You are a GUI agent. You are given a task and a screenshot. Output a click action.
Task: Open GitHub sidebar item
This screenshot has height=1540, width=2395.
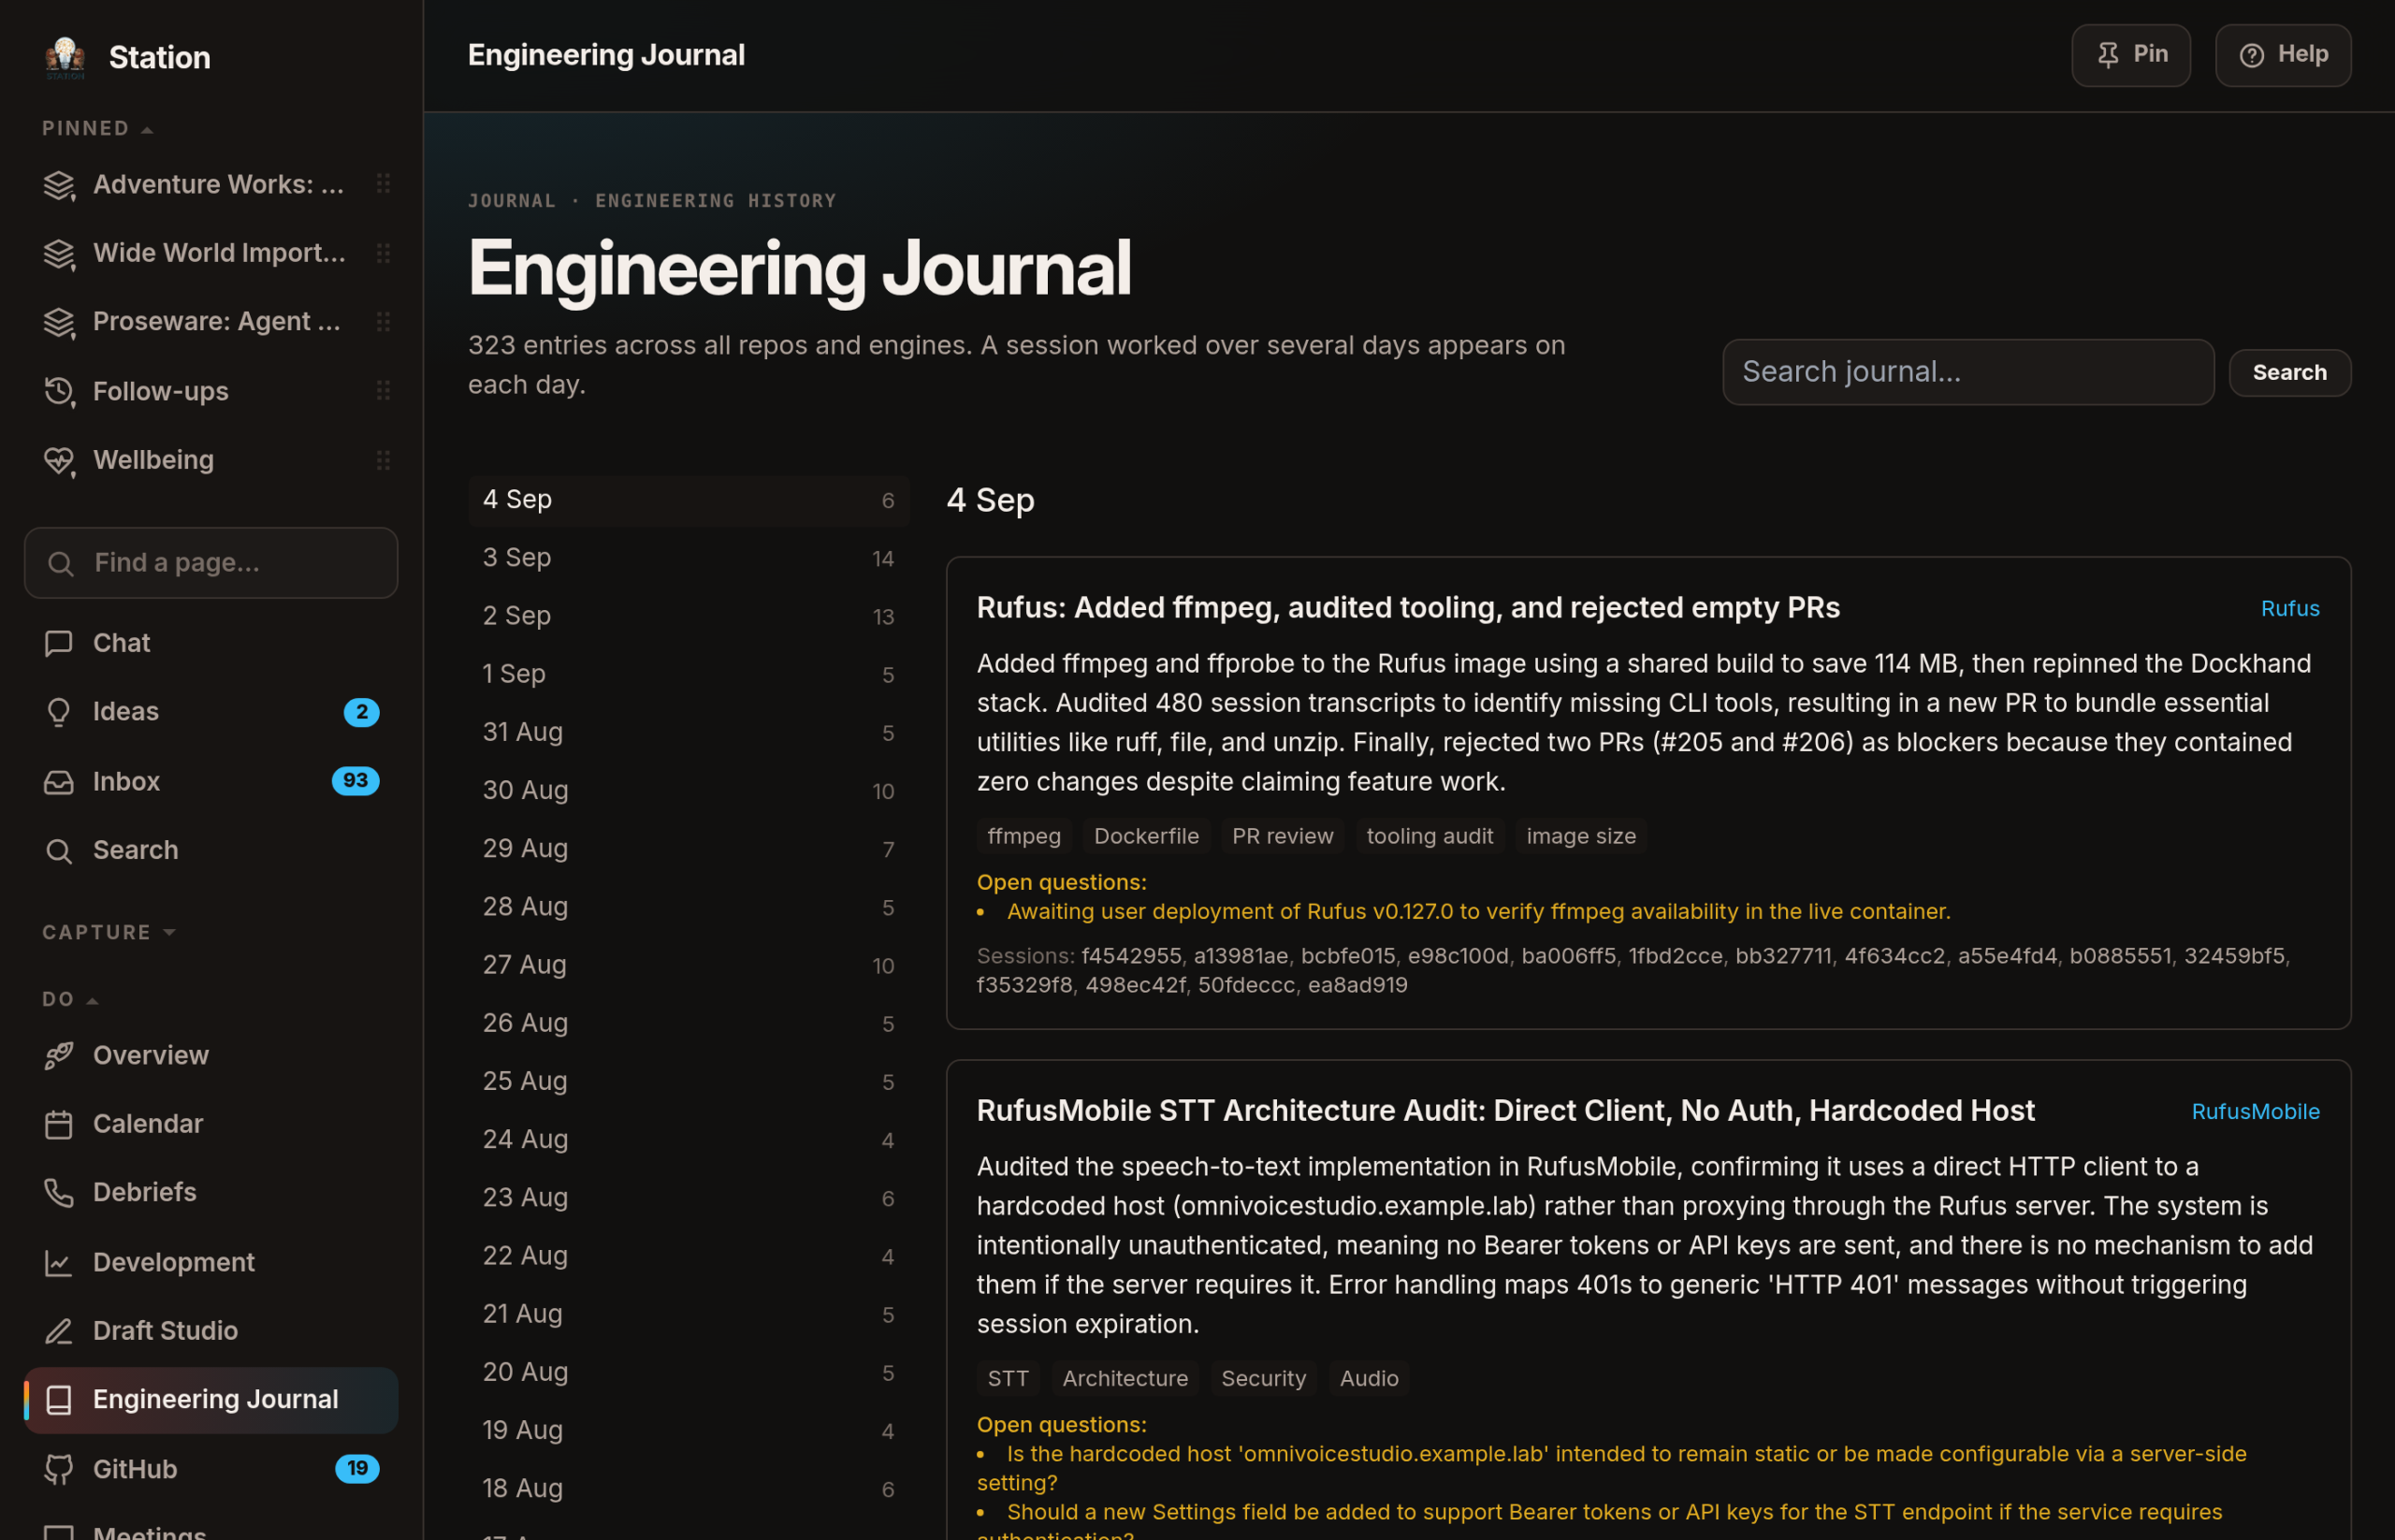click(x=211, y=1469)
